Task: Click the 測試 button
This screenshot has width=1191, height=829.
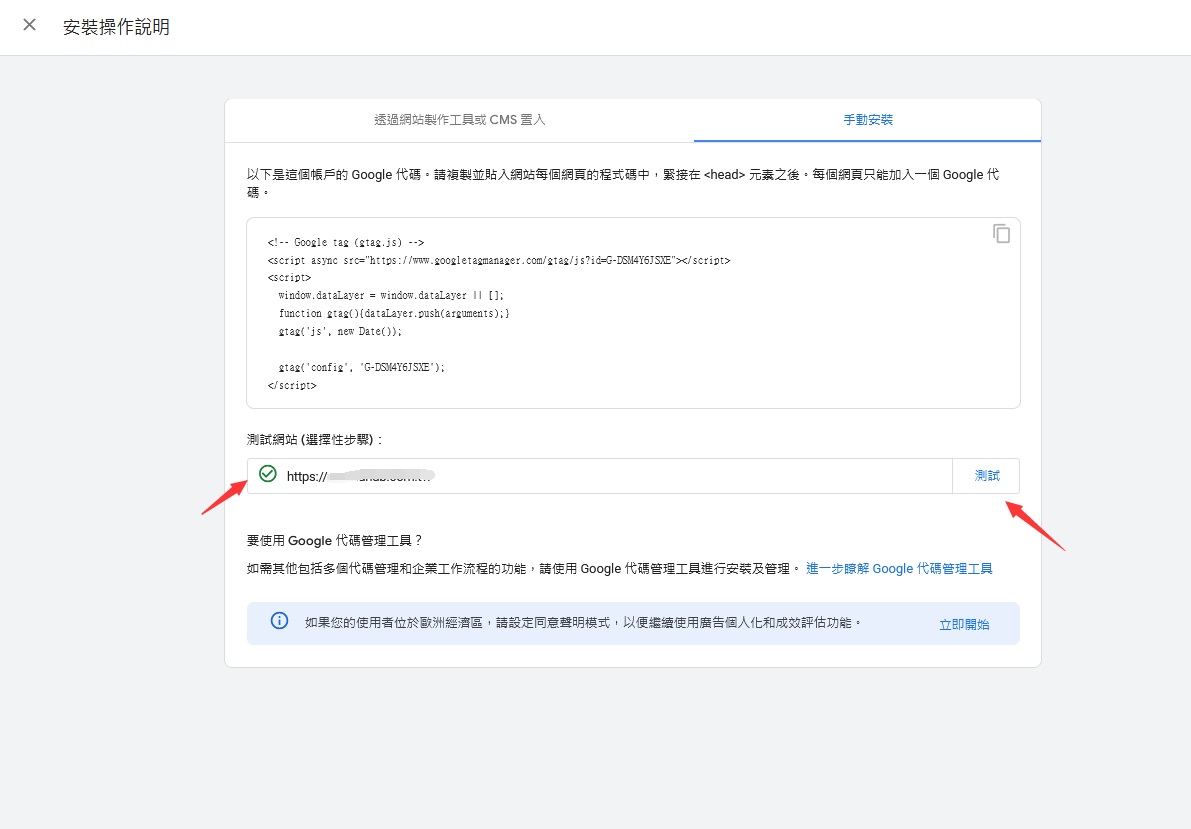Action: pyautogui.click(x=987, y=476)
